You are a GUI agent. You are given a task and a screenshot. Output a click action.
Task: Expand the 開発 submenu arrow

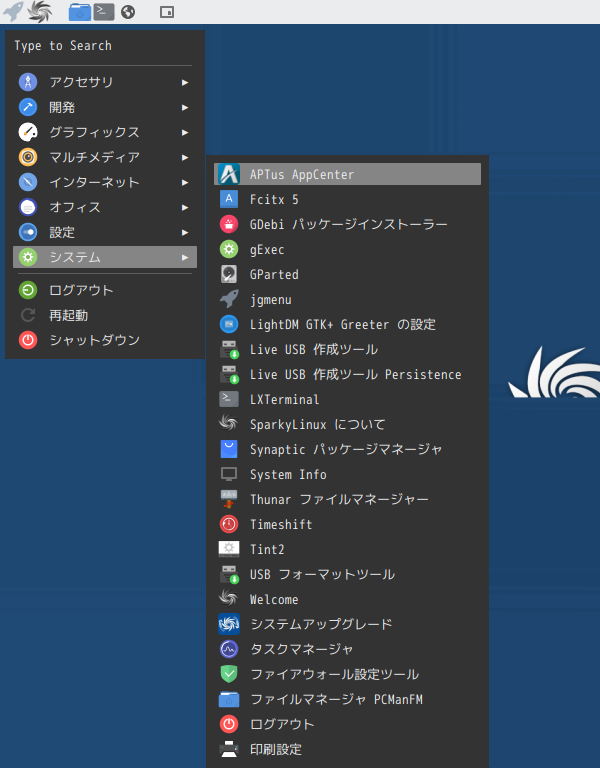pyautogui.click(x=185, y=107)
